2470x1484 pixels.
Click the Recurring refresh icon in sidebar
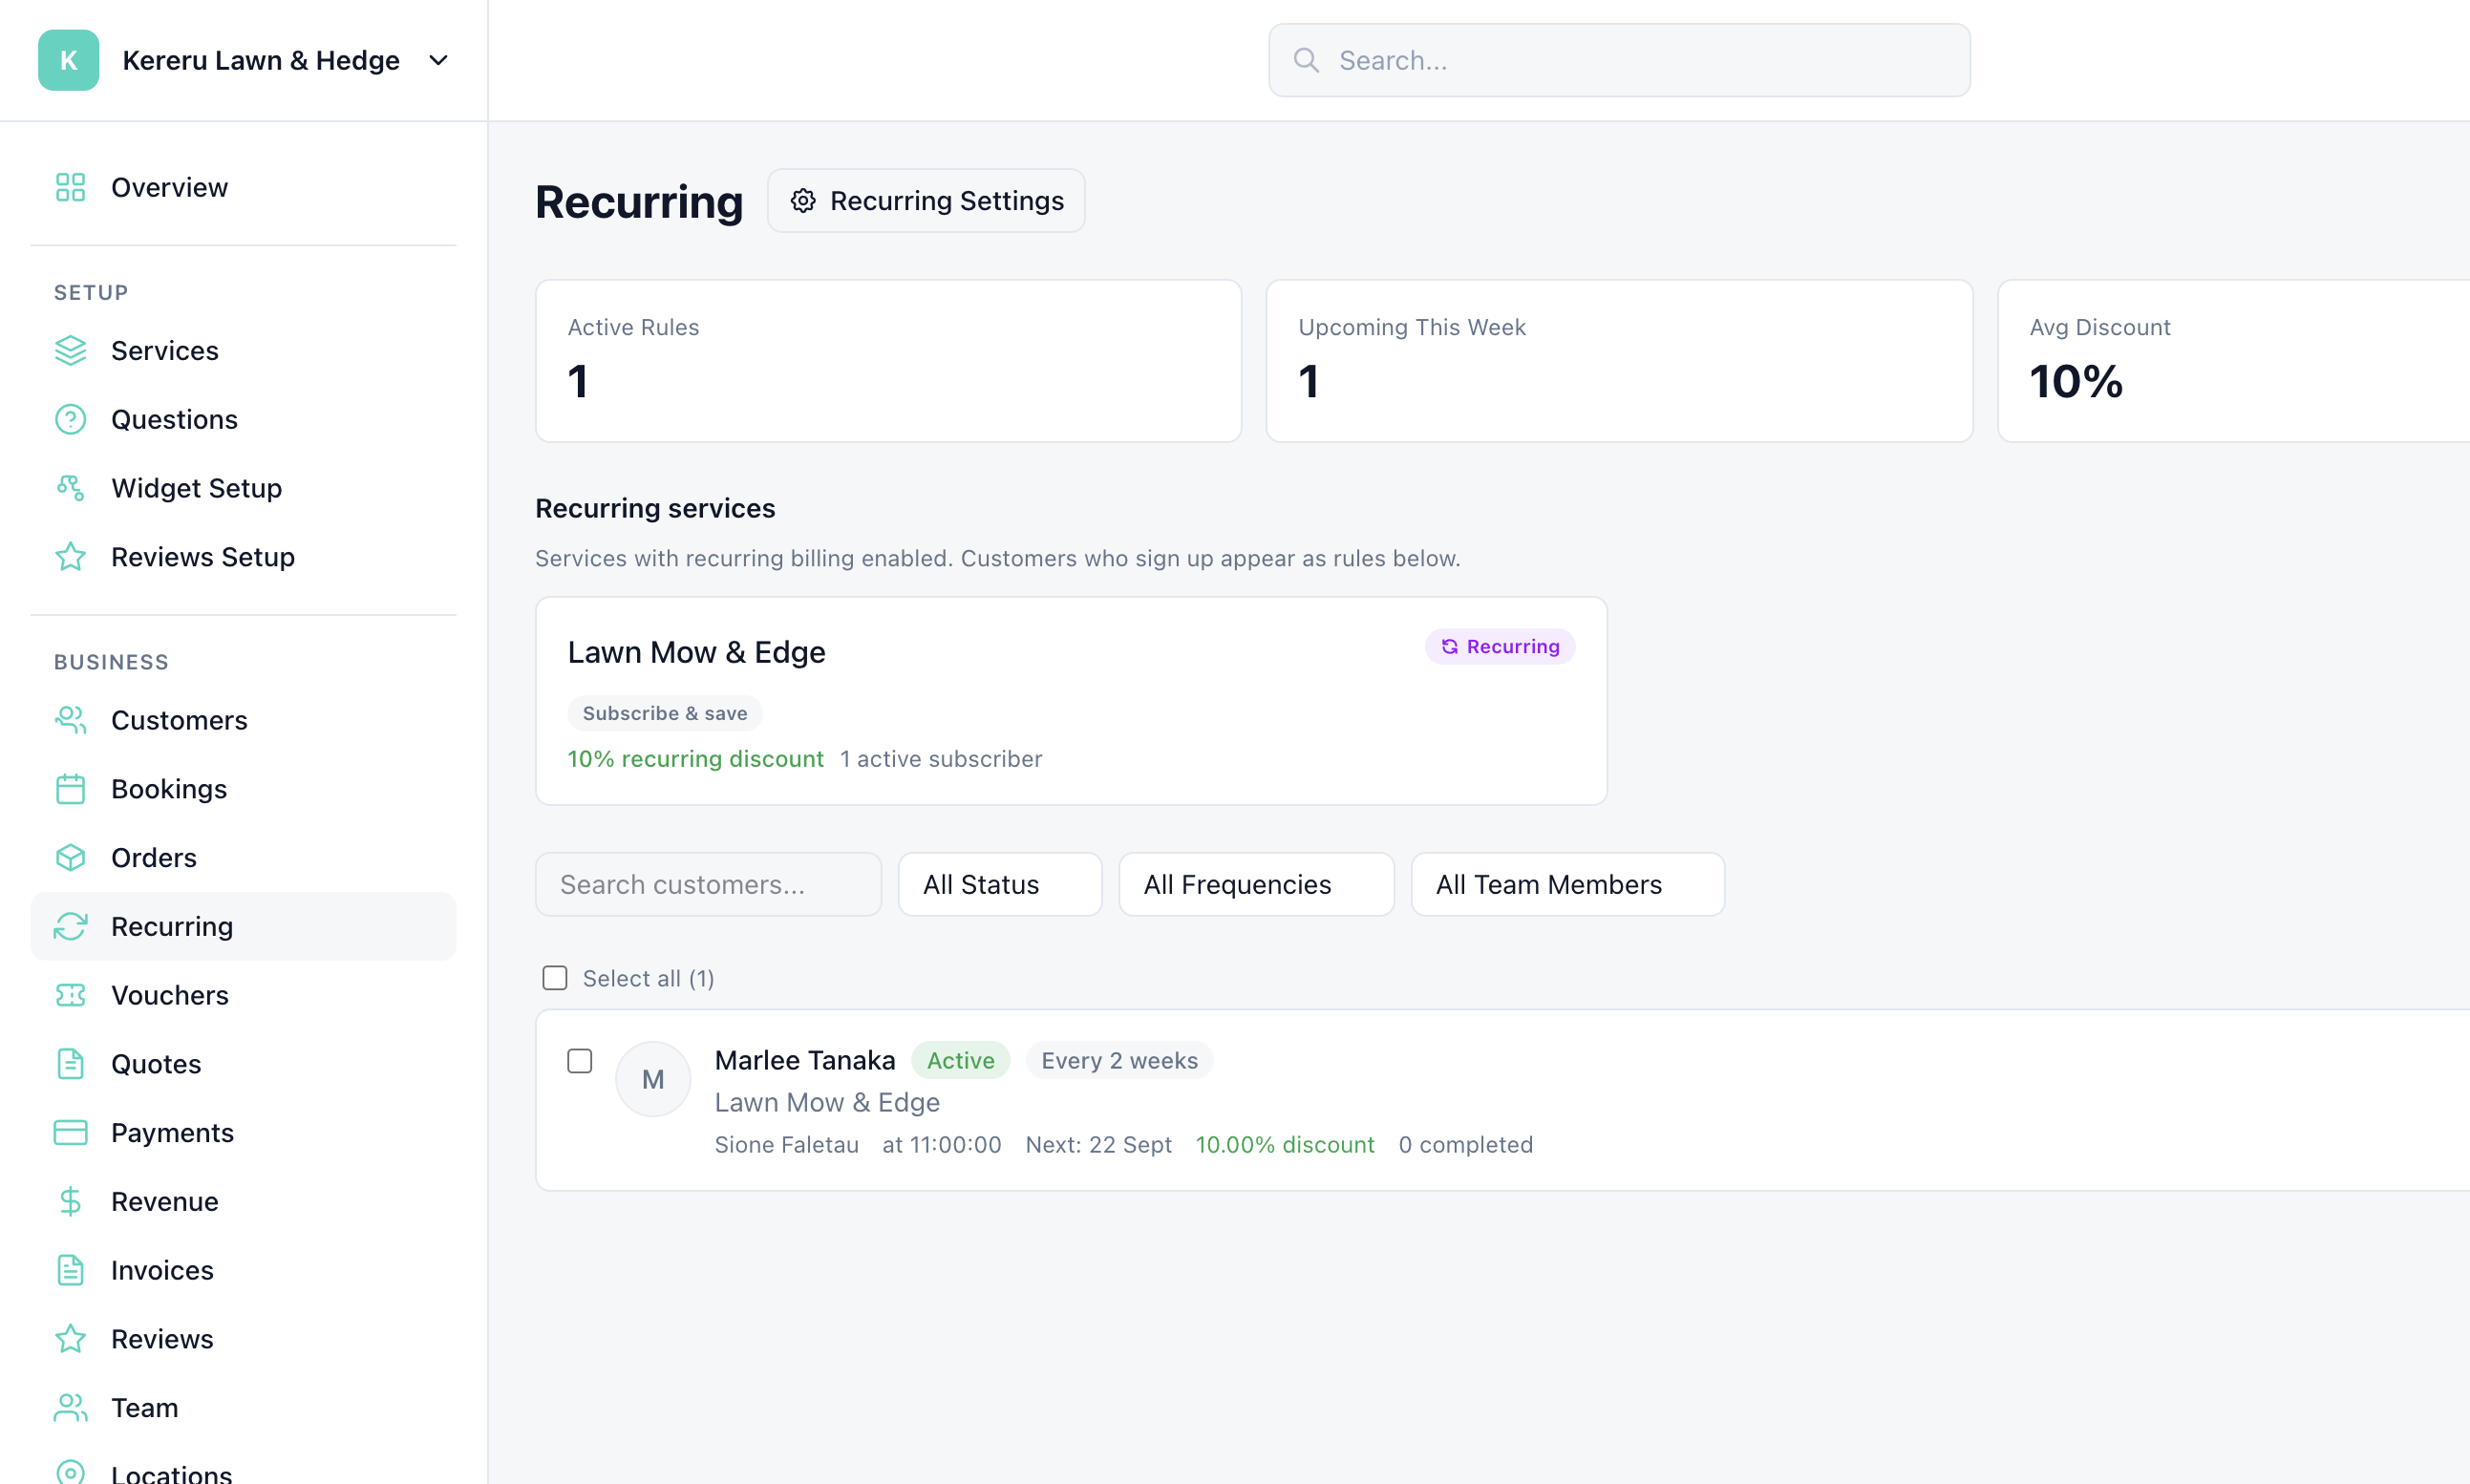70,926
